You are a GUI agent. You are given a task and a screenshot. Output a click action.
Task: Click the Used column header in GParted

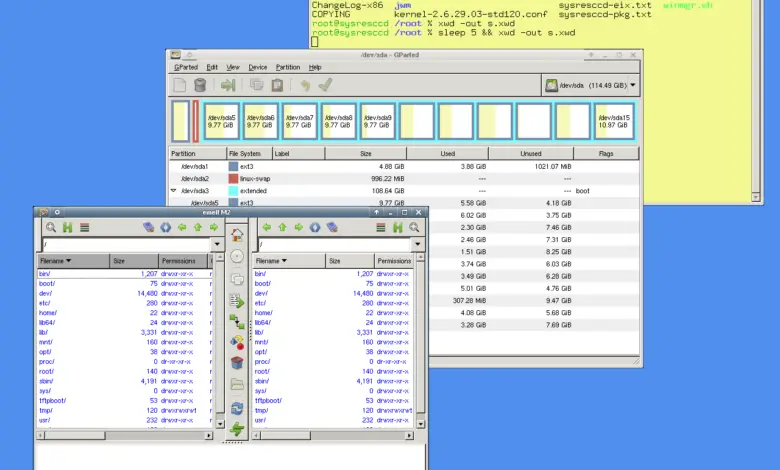coord(448,154)
